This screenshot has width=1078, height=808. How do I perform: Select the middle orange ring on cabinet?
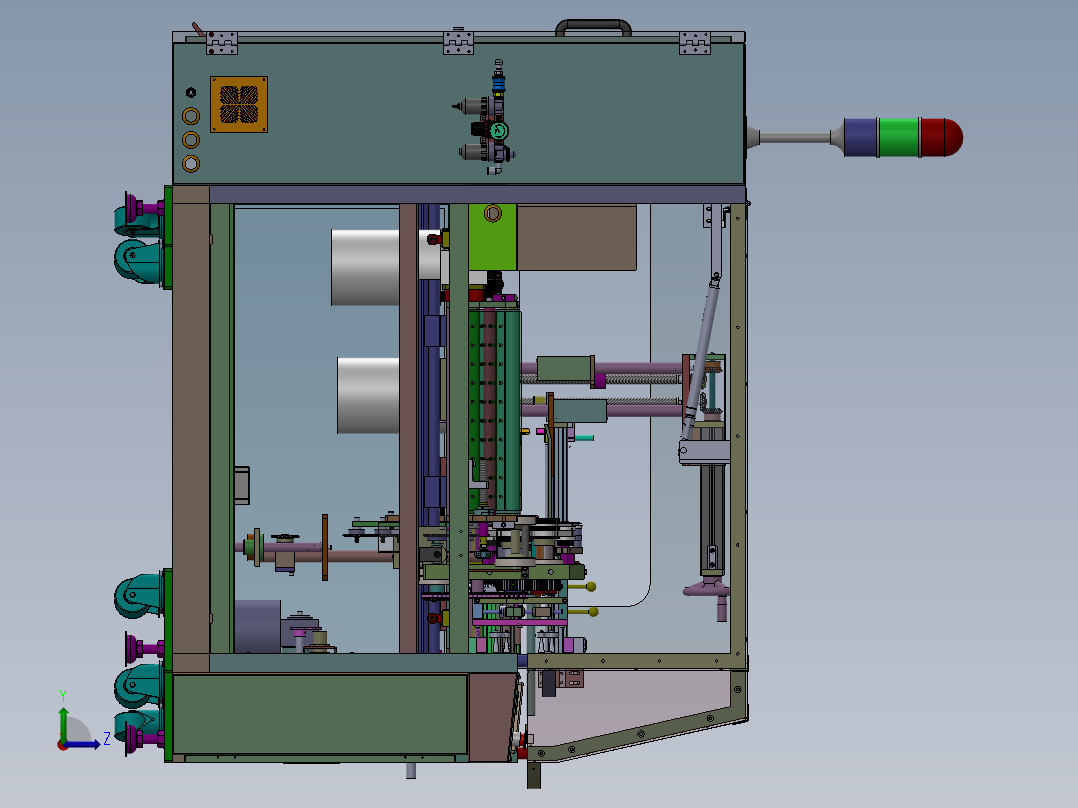tap(191, 140)
